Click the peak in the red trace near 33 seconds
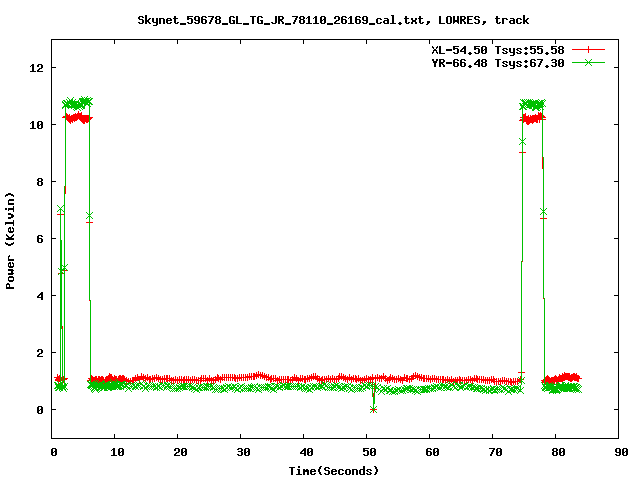This screenshot has width=640, height=480. click(x=259, y=374)
